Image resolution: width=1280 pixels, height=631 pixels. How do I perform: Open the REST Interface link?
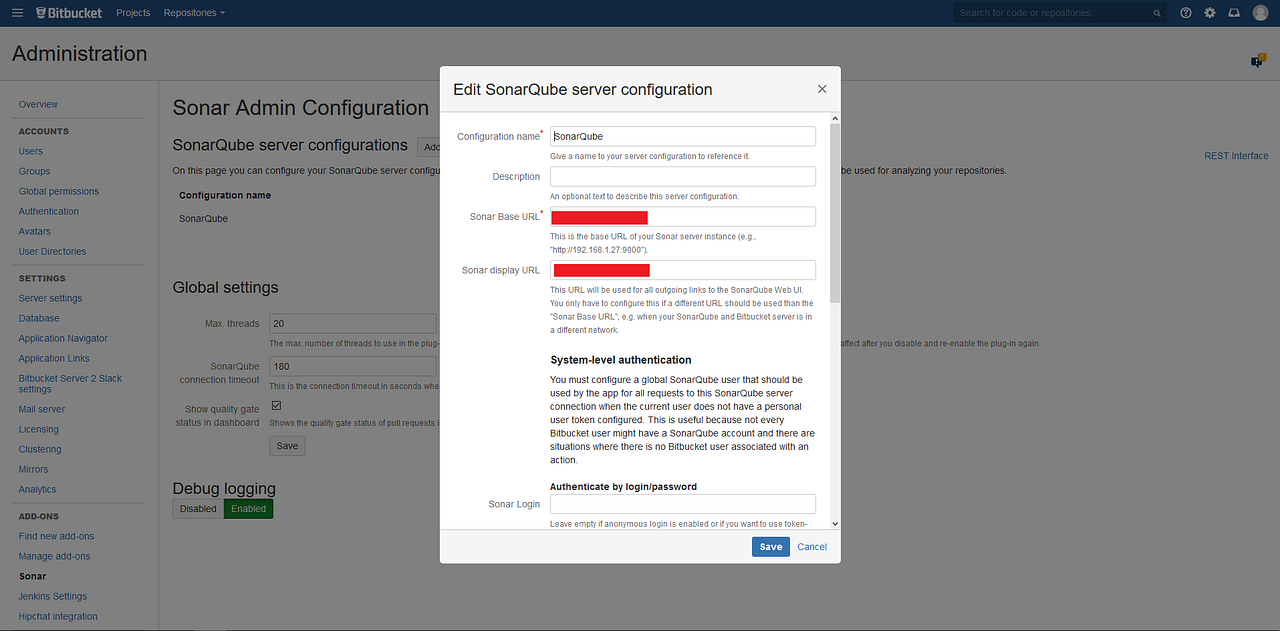click(1236, 156)
